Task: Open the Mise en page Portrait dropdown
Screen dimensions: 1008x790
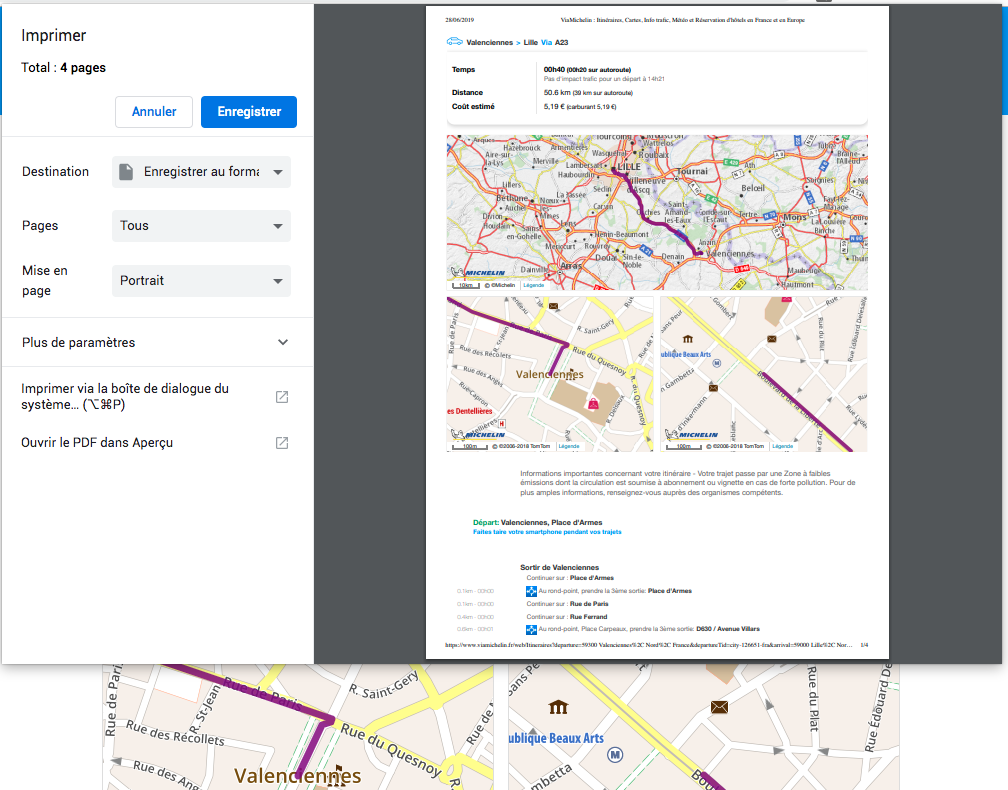Action: click(x=201, y=281)
